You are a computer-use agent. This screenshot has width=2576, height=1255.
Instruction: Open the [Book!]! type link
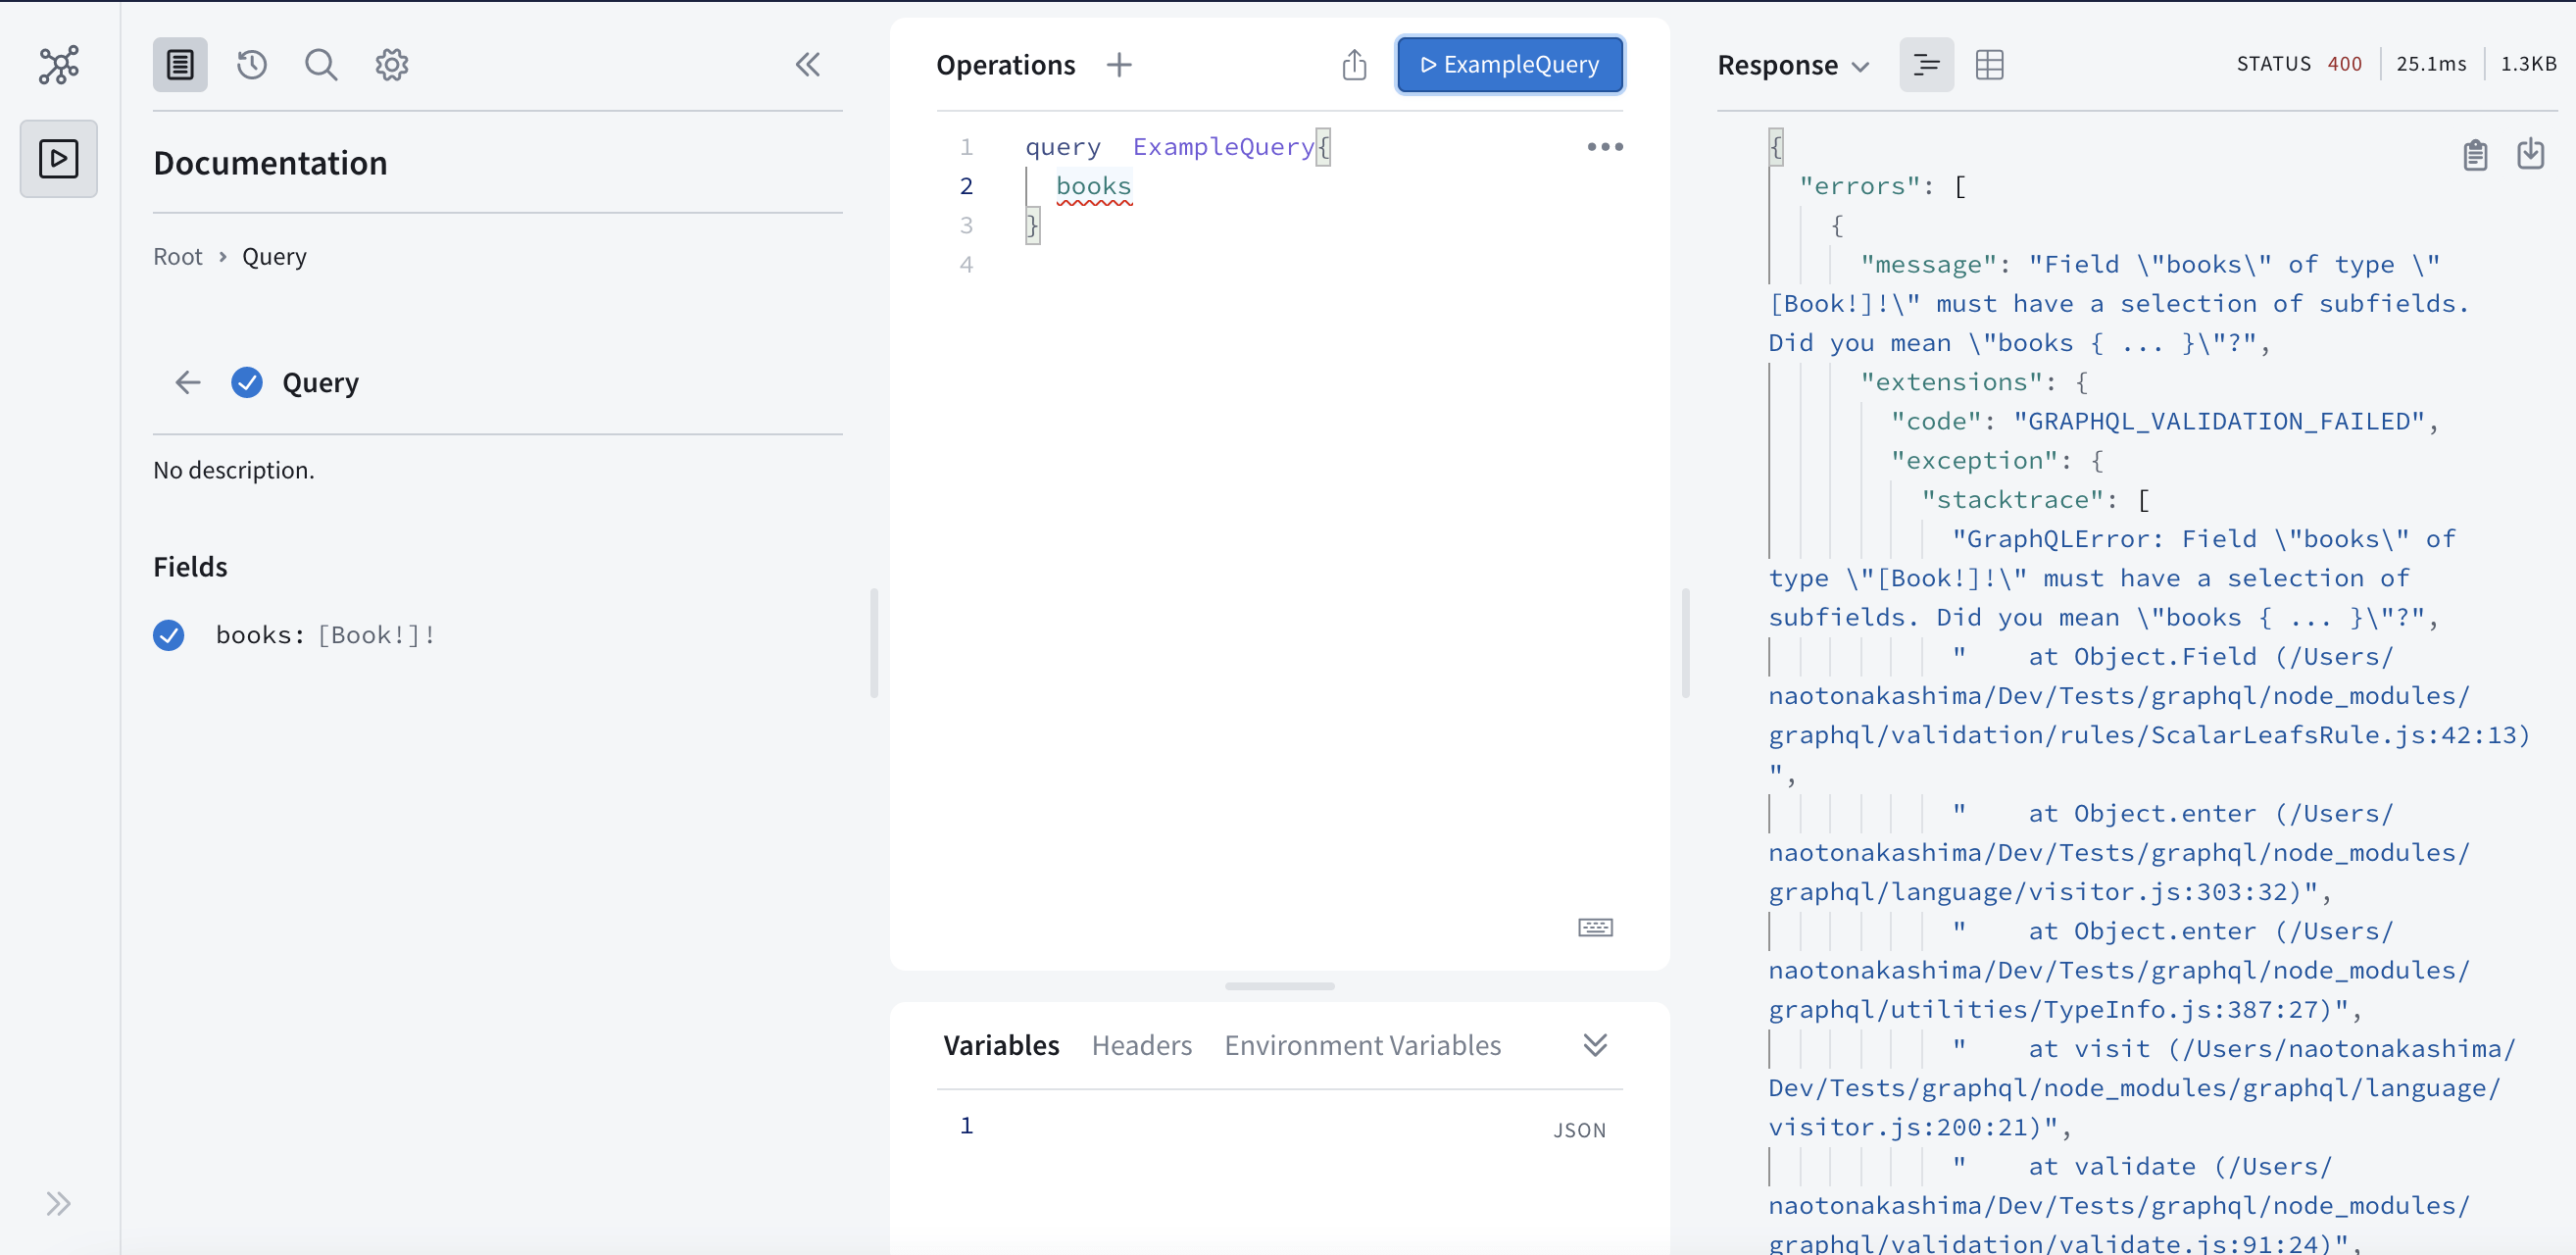coord(376,635)
